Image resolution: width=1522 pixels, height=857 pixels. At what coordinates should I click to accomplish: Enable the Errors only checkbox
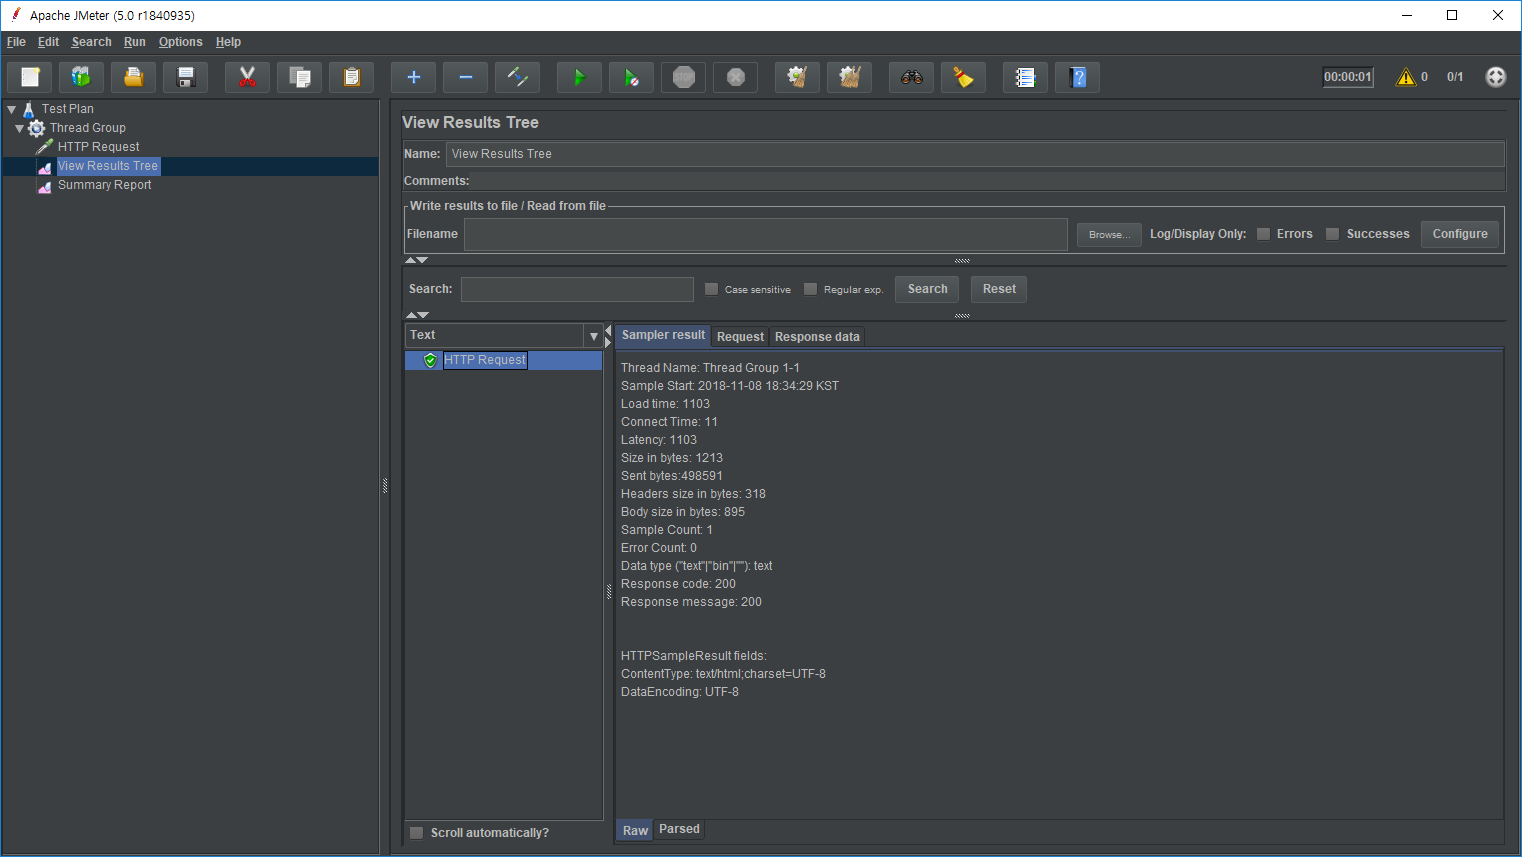pos(1264,234)
